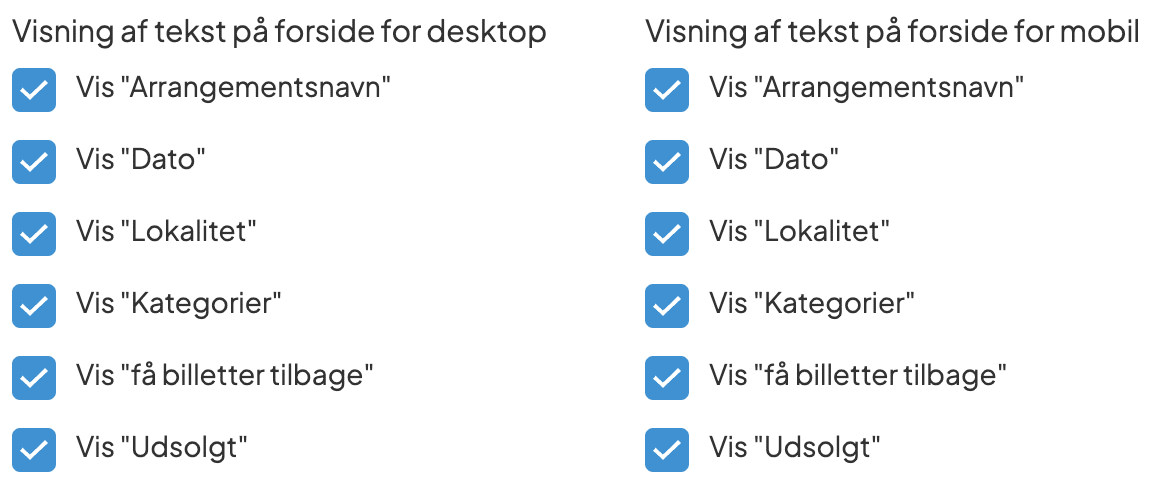Screen dimensions: 1152x488
Task: Click the mobile Vis "få billetter tilbage" label
Action: click(857, 376)
